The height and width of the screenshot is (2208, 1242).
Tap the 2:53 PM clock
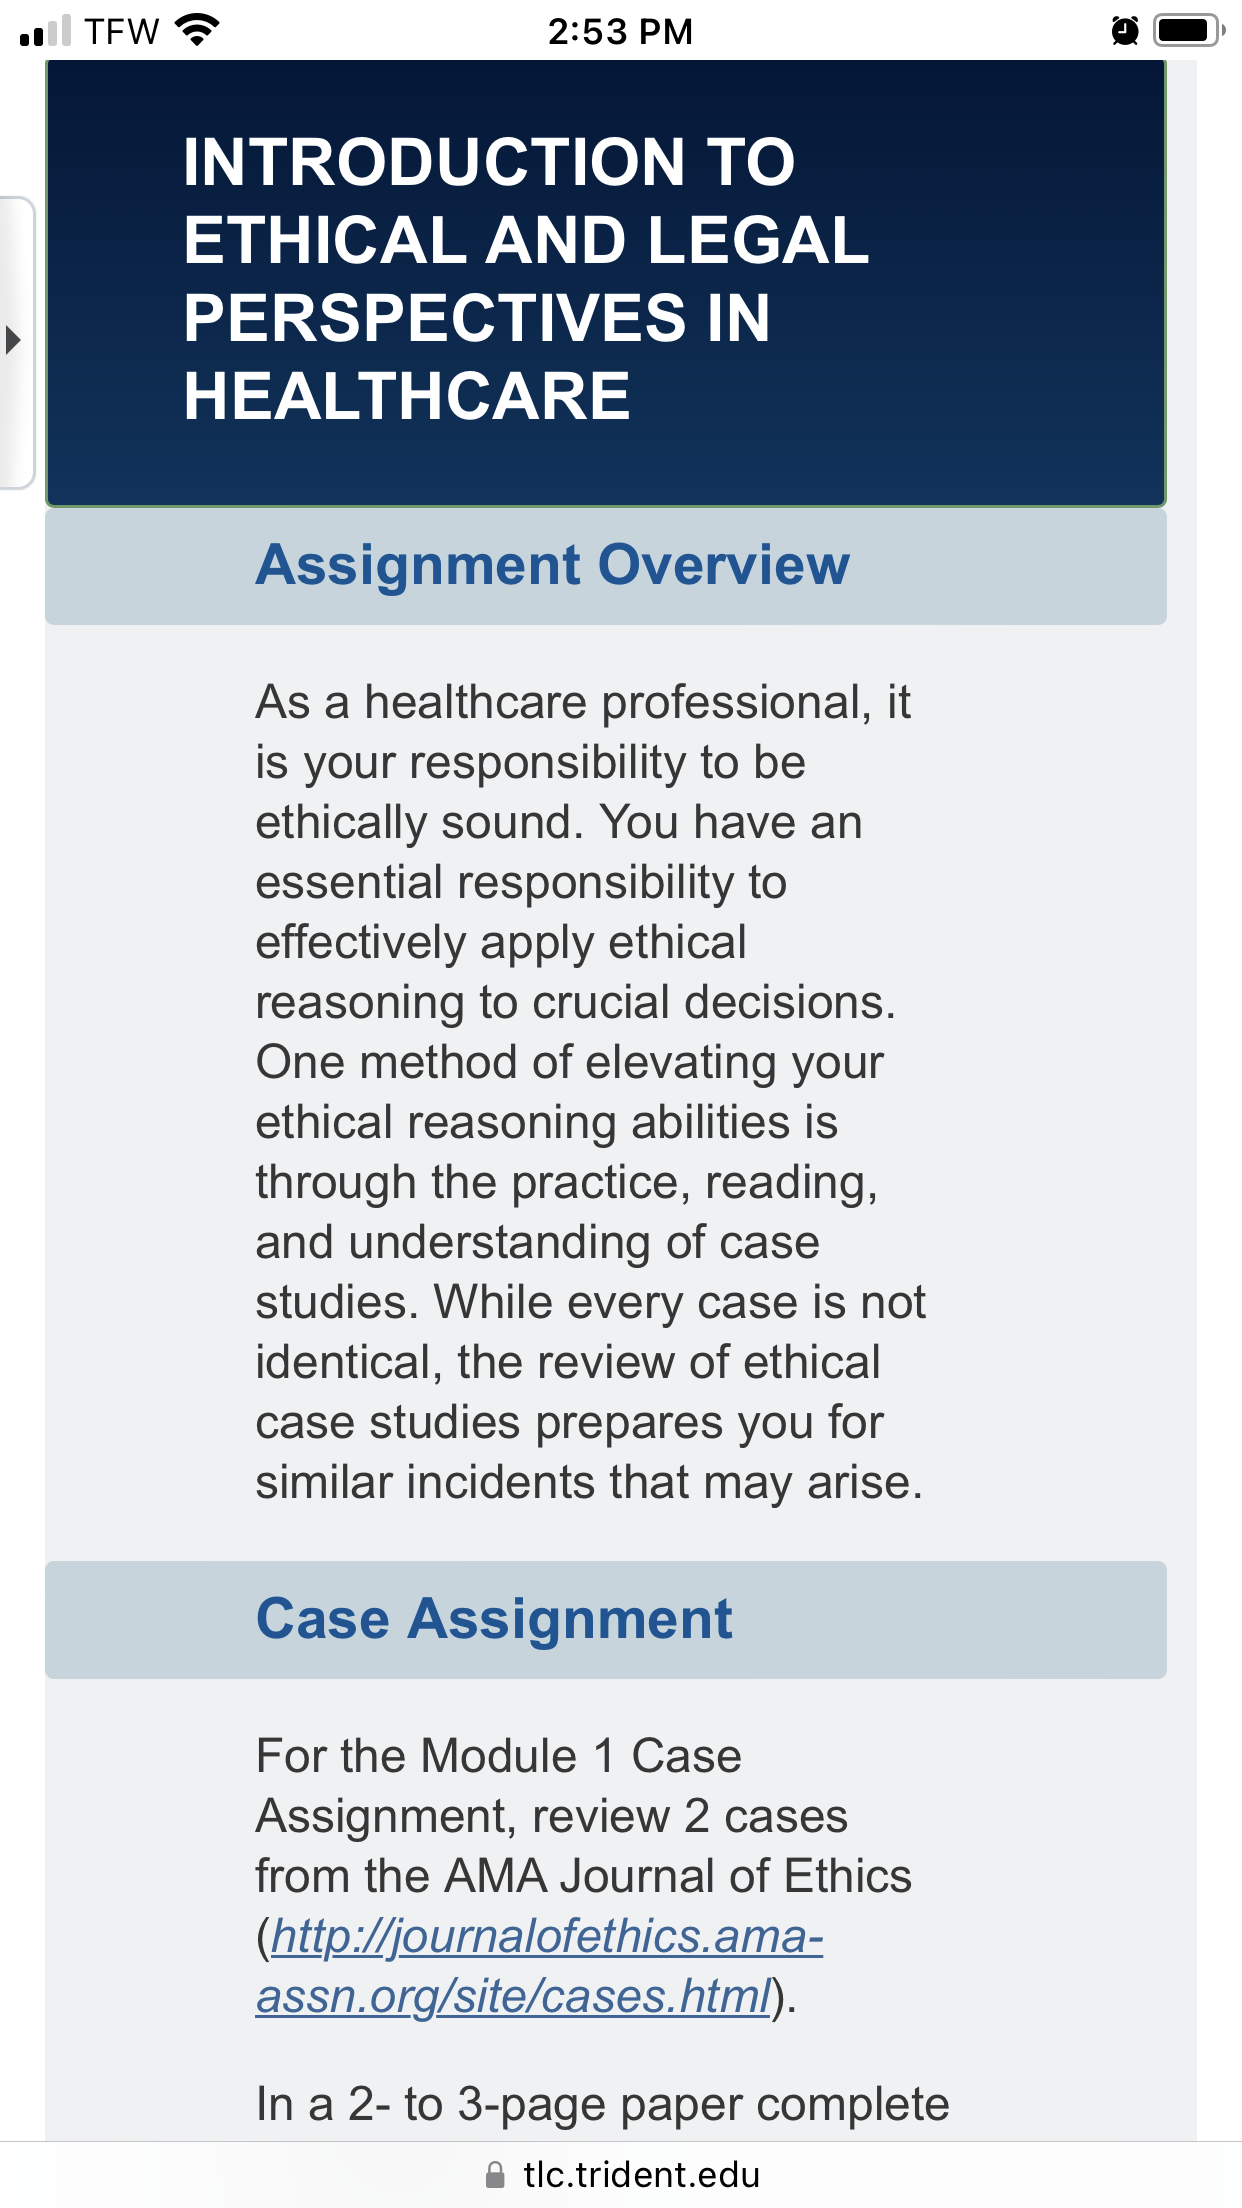[x=620, y=31]
